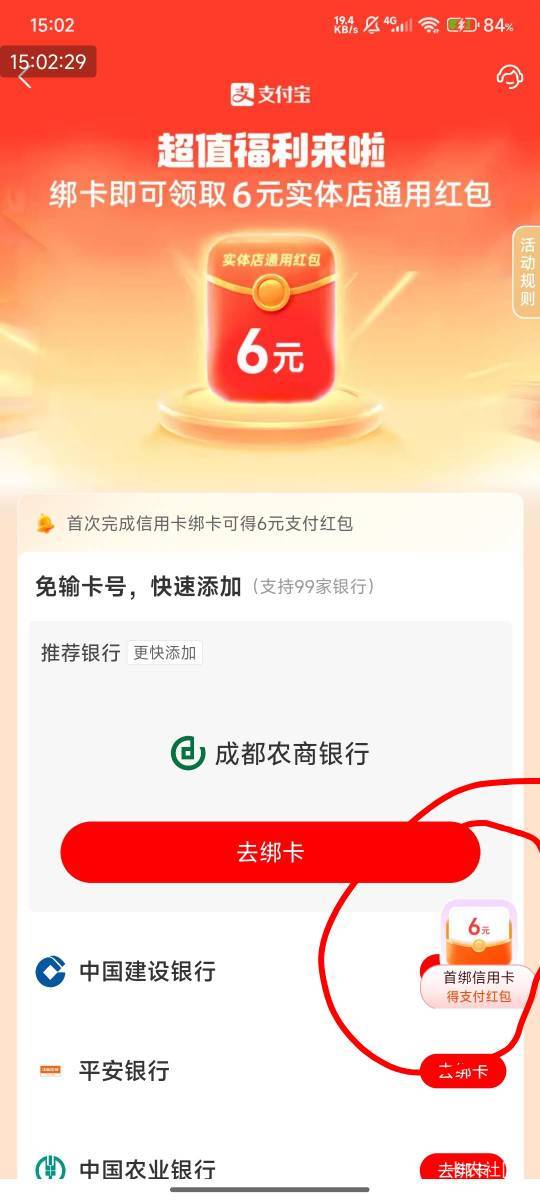This screenshot has width=540, height=1200.
Task: Tap the 平安银行 logo icon
Action: pyautogui.click(x=50, y=1071)
